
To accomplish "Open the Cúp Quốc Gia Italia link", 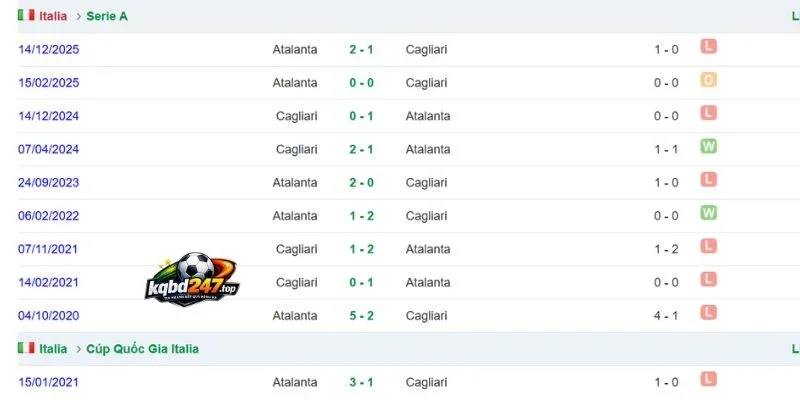I will [142, 349].
